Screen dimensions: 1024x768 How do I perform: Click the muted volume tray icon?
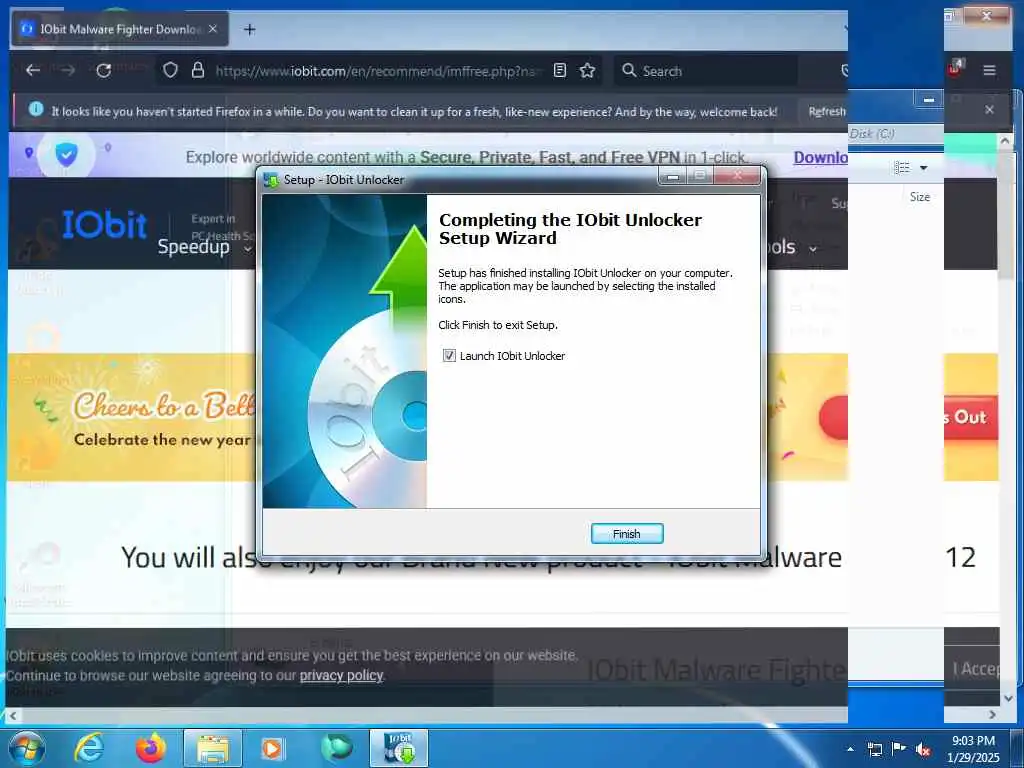click(923, 750)
